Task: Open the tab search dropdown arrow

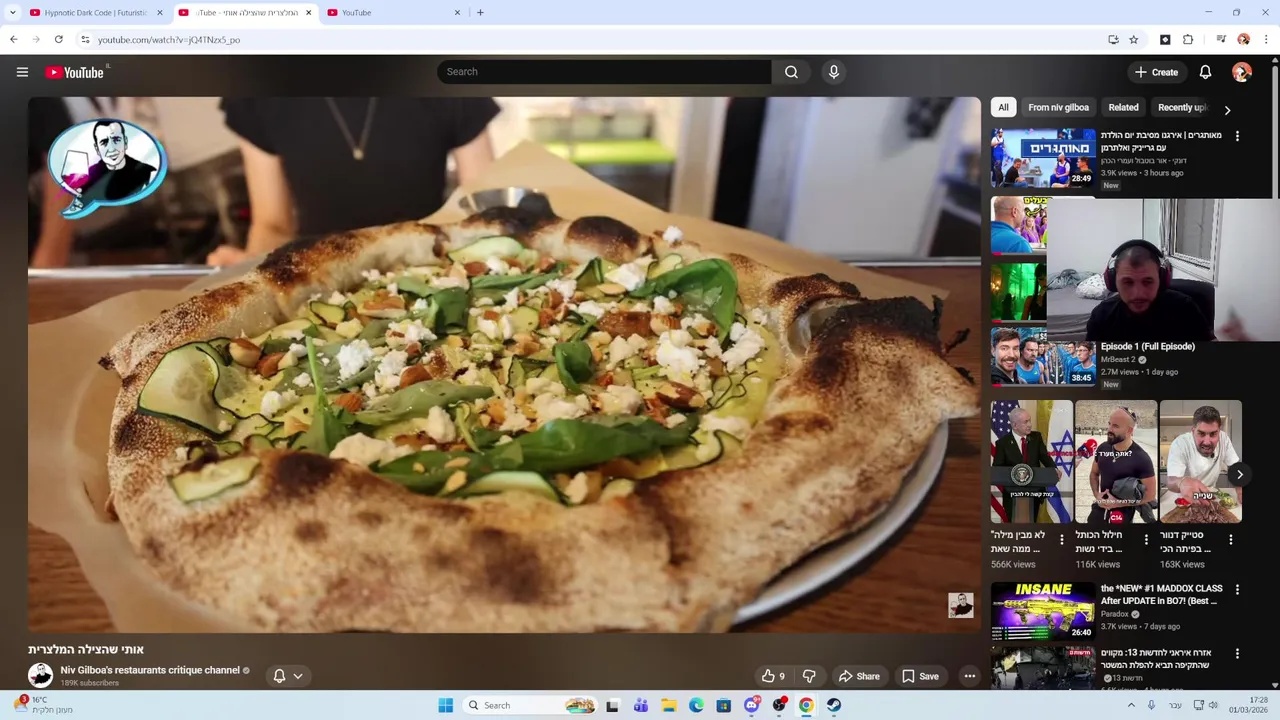Action: [x=13, y=13]
